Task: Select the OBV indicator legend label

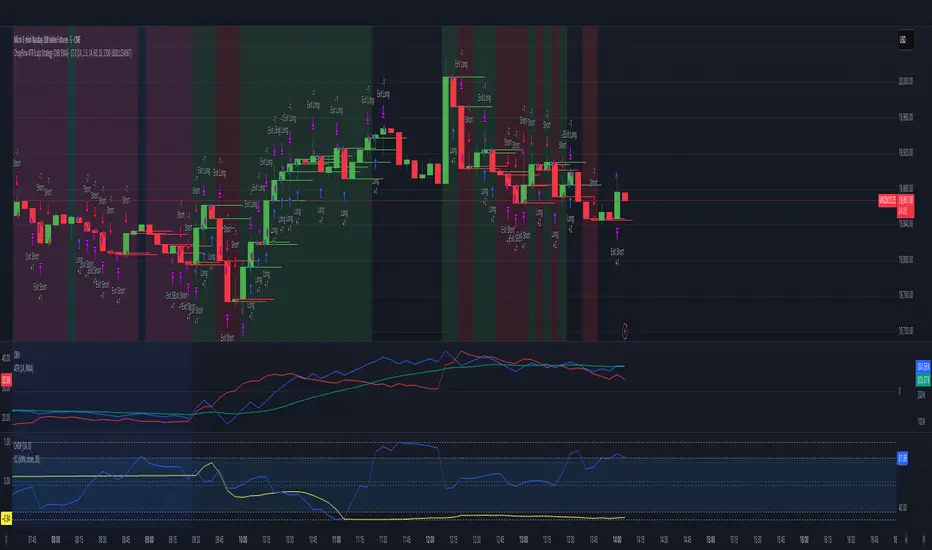Action: (x=17, y=355)
